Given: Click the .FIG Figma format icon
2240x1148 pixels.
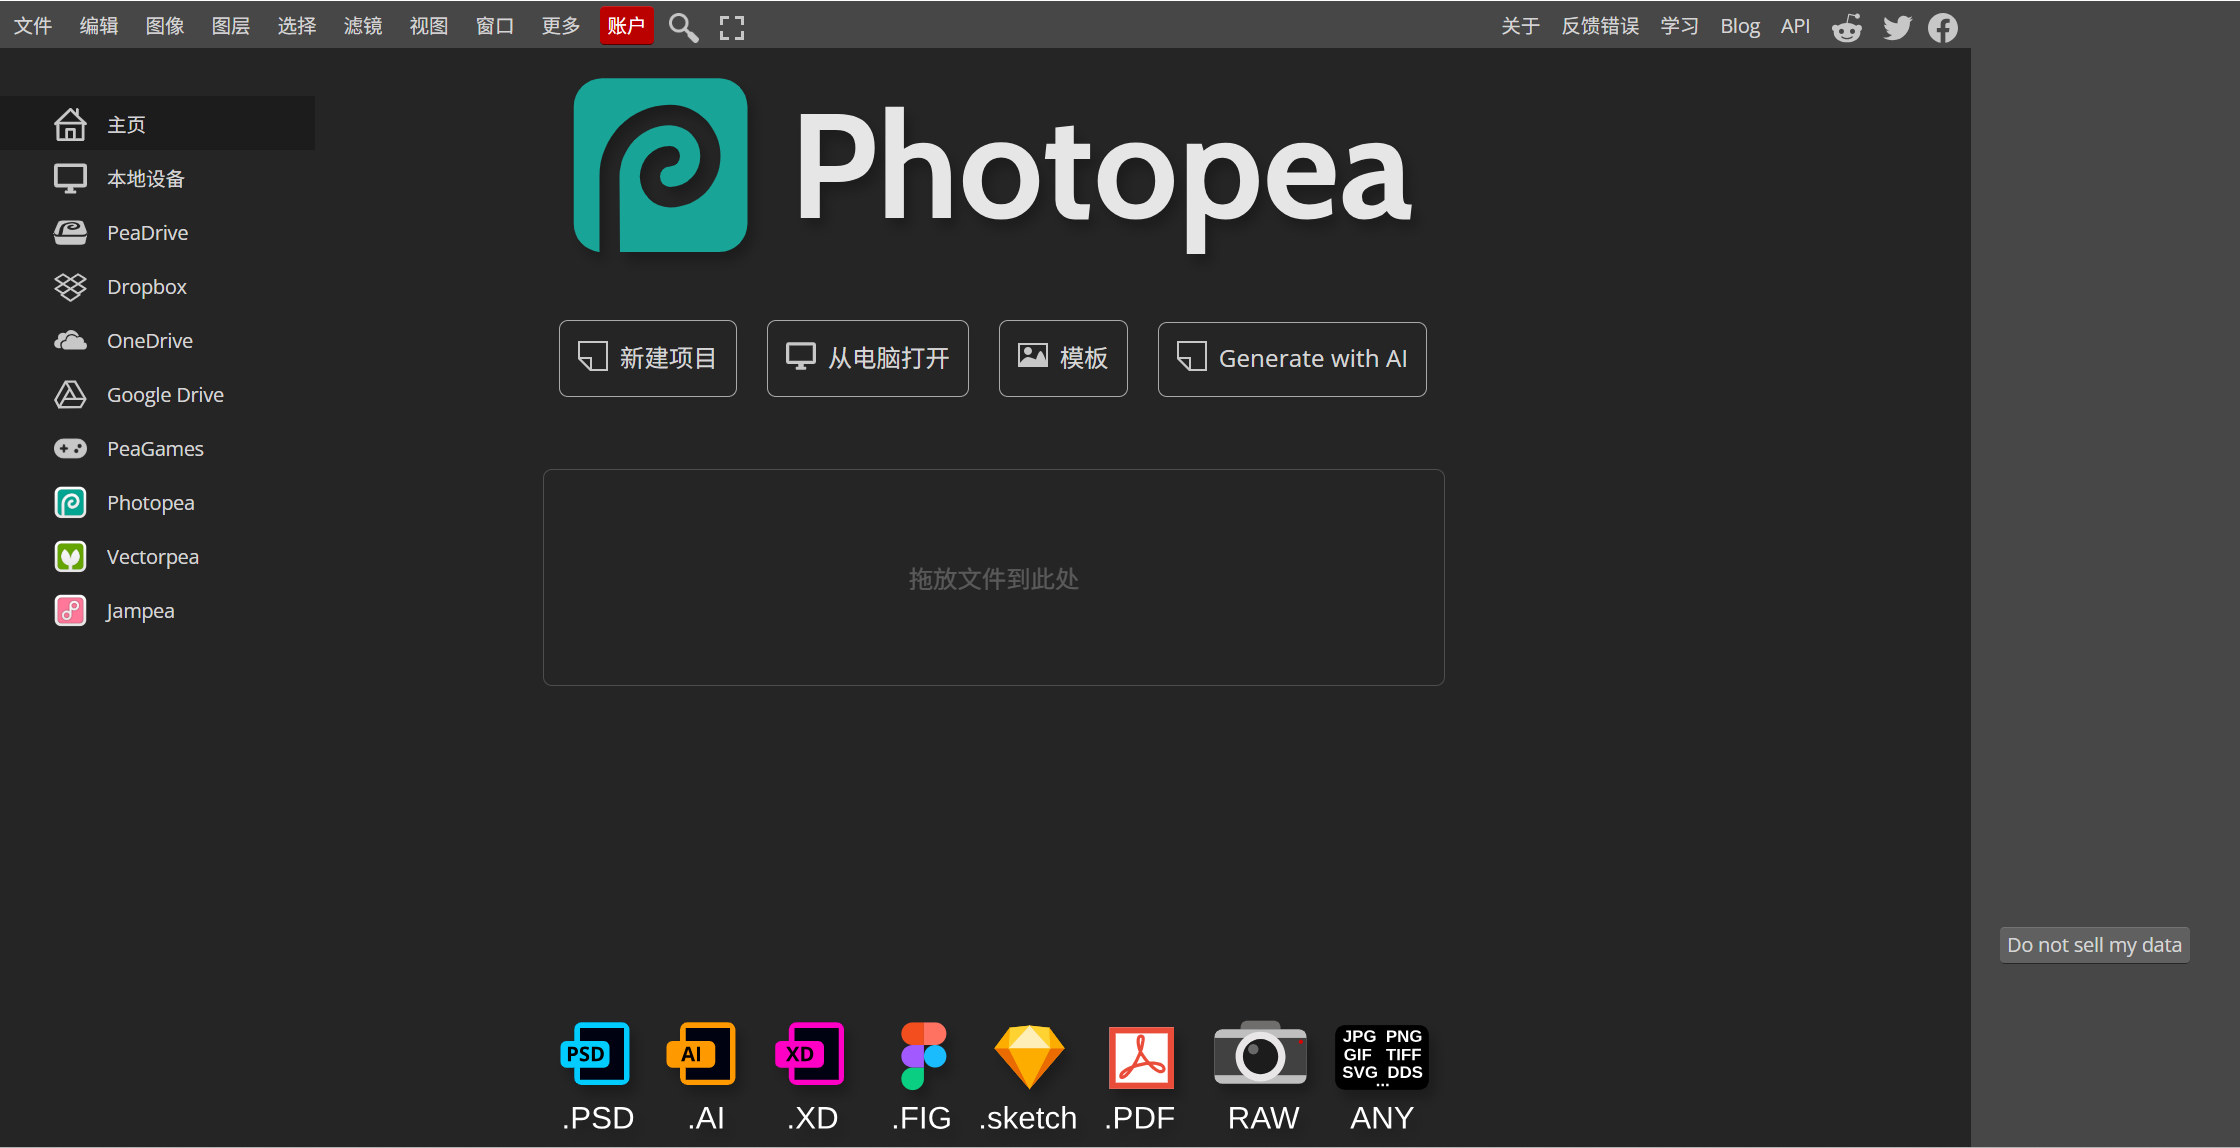Looking at the screenshot, I should tap(922, 1055).
